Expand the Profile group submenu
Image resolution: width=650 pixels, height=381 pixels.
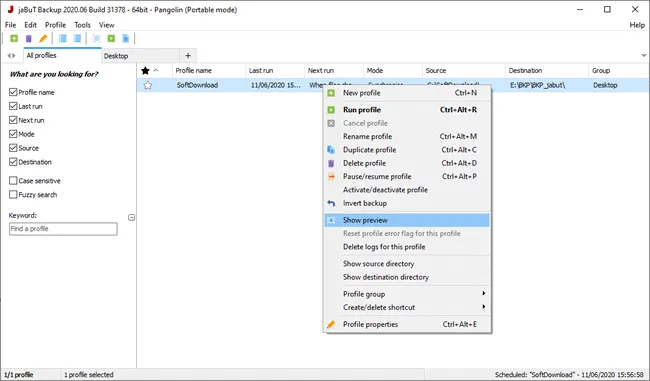point(407,294)
